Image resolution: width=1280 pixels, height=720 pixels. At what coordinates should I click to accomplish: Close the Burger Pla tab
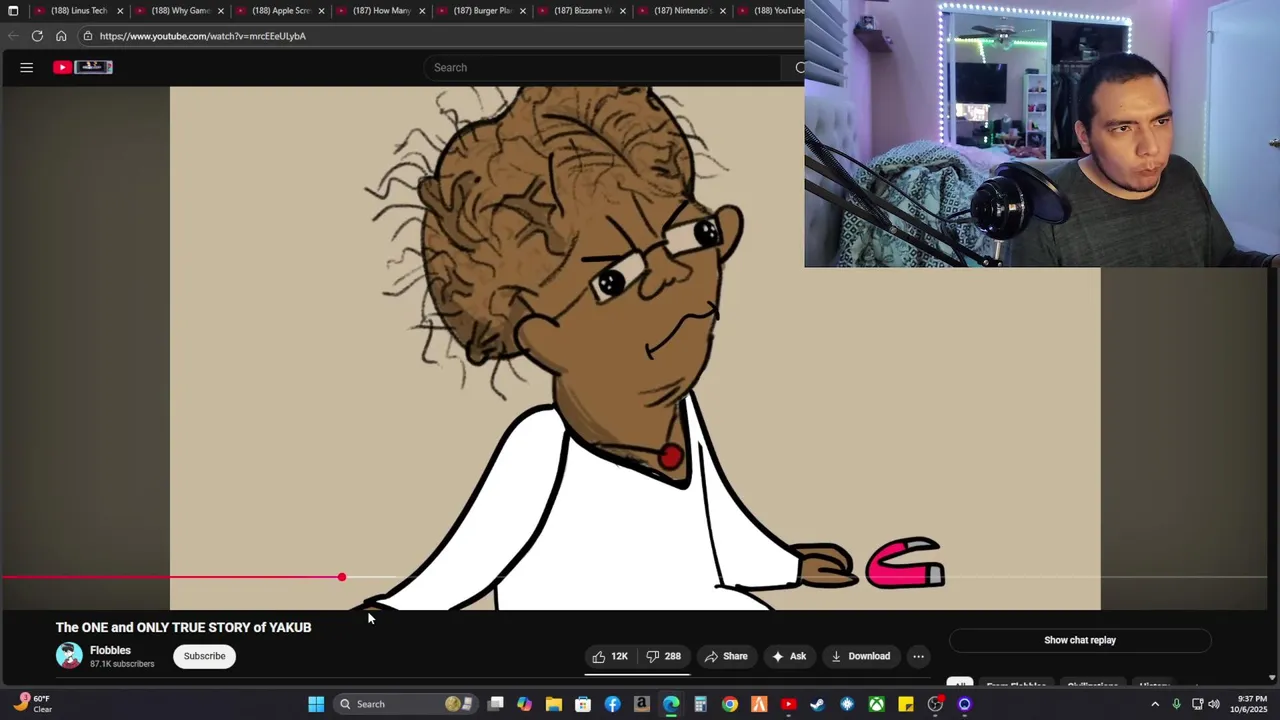click(522, 11)
